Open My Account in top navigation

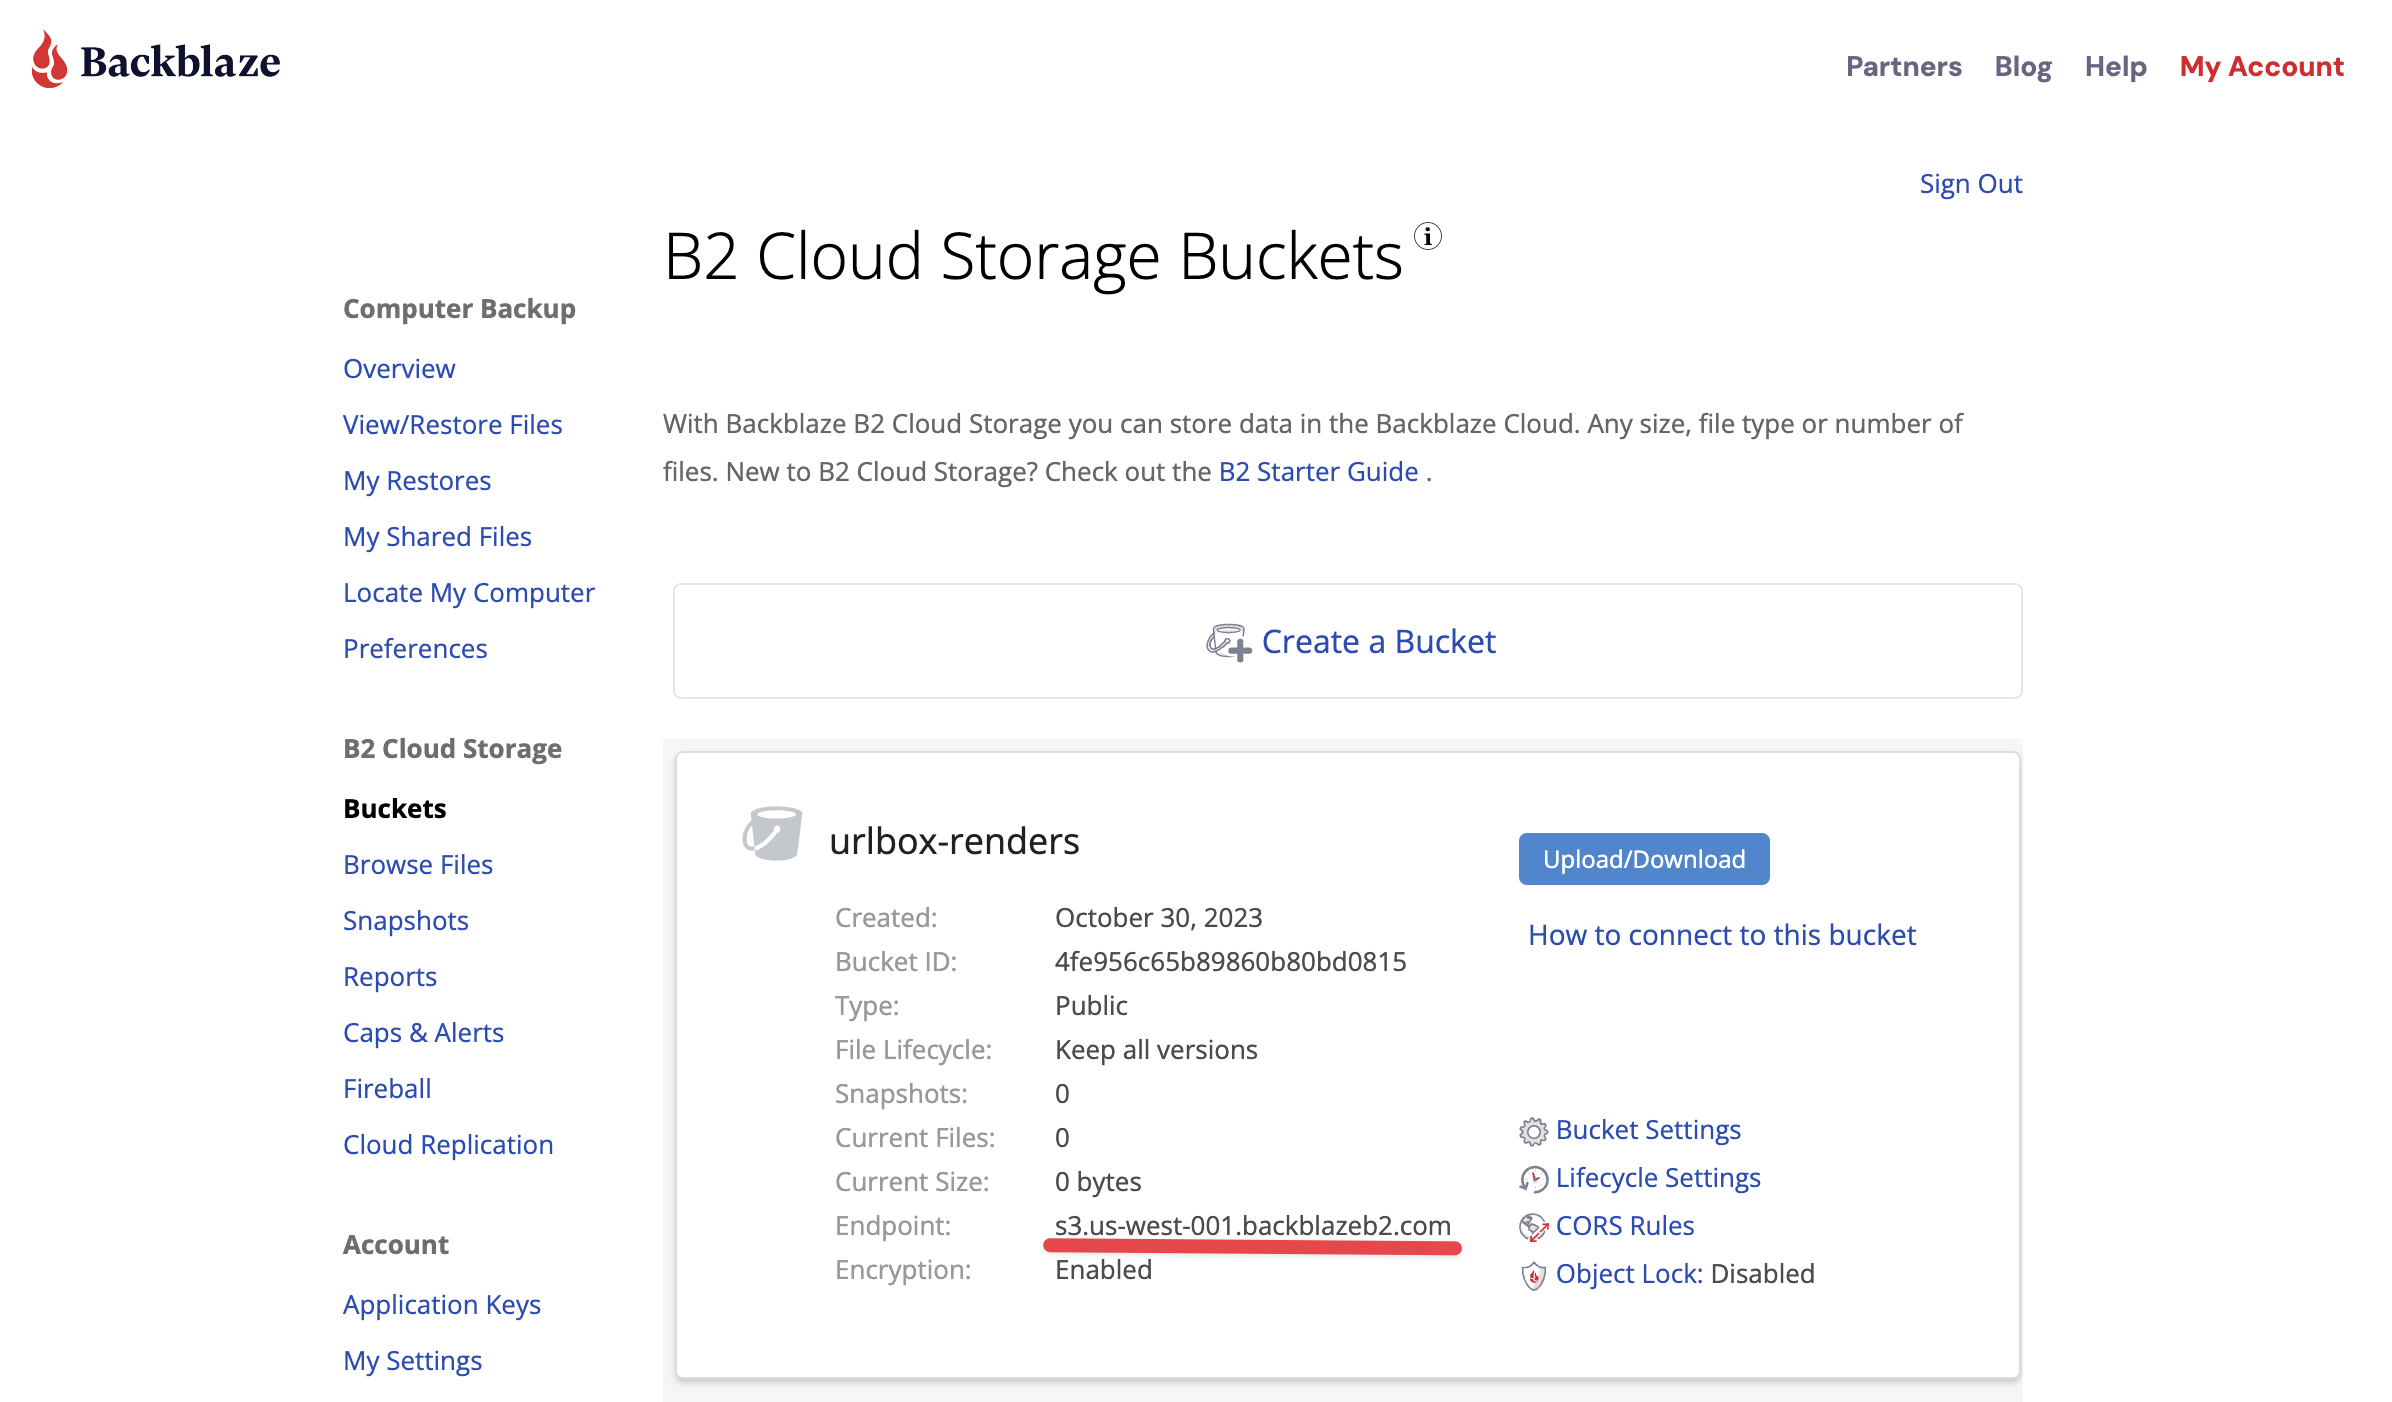tap(2261, 66)
